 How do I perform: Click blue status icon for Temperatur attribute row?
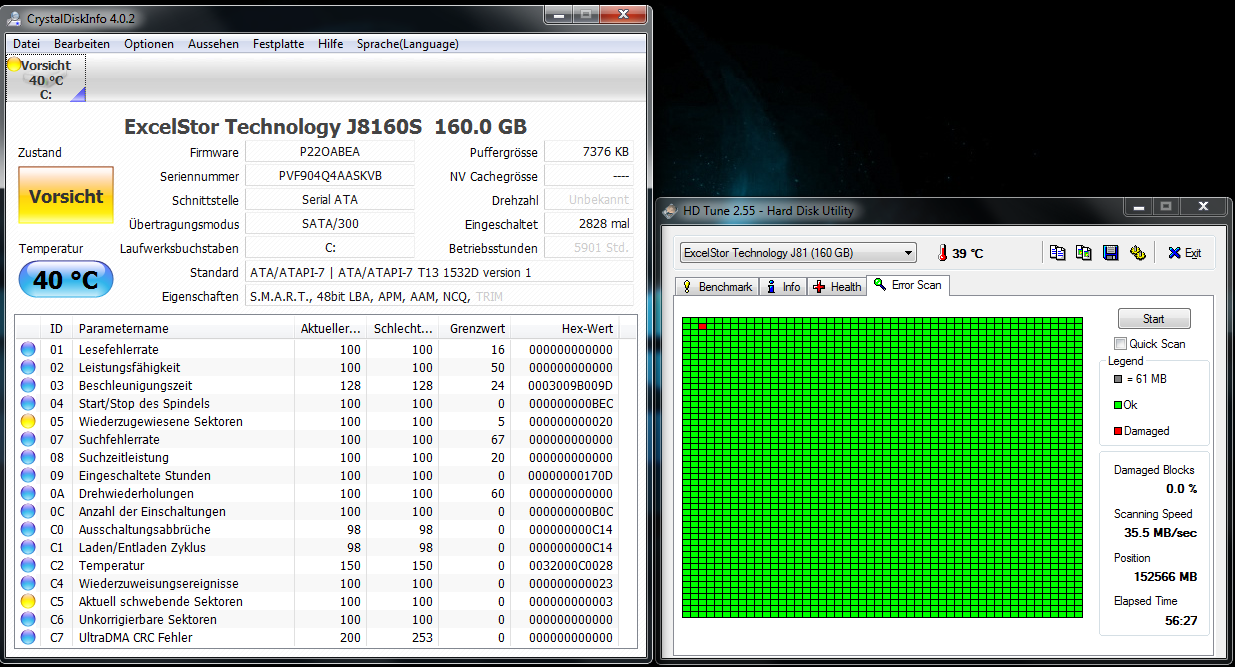(28, 566)
